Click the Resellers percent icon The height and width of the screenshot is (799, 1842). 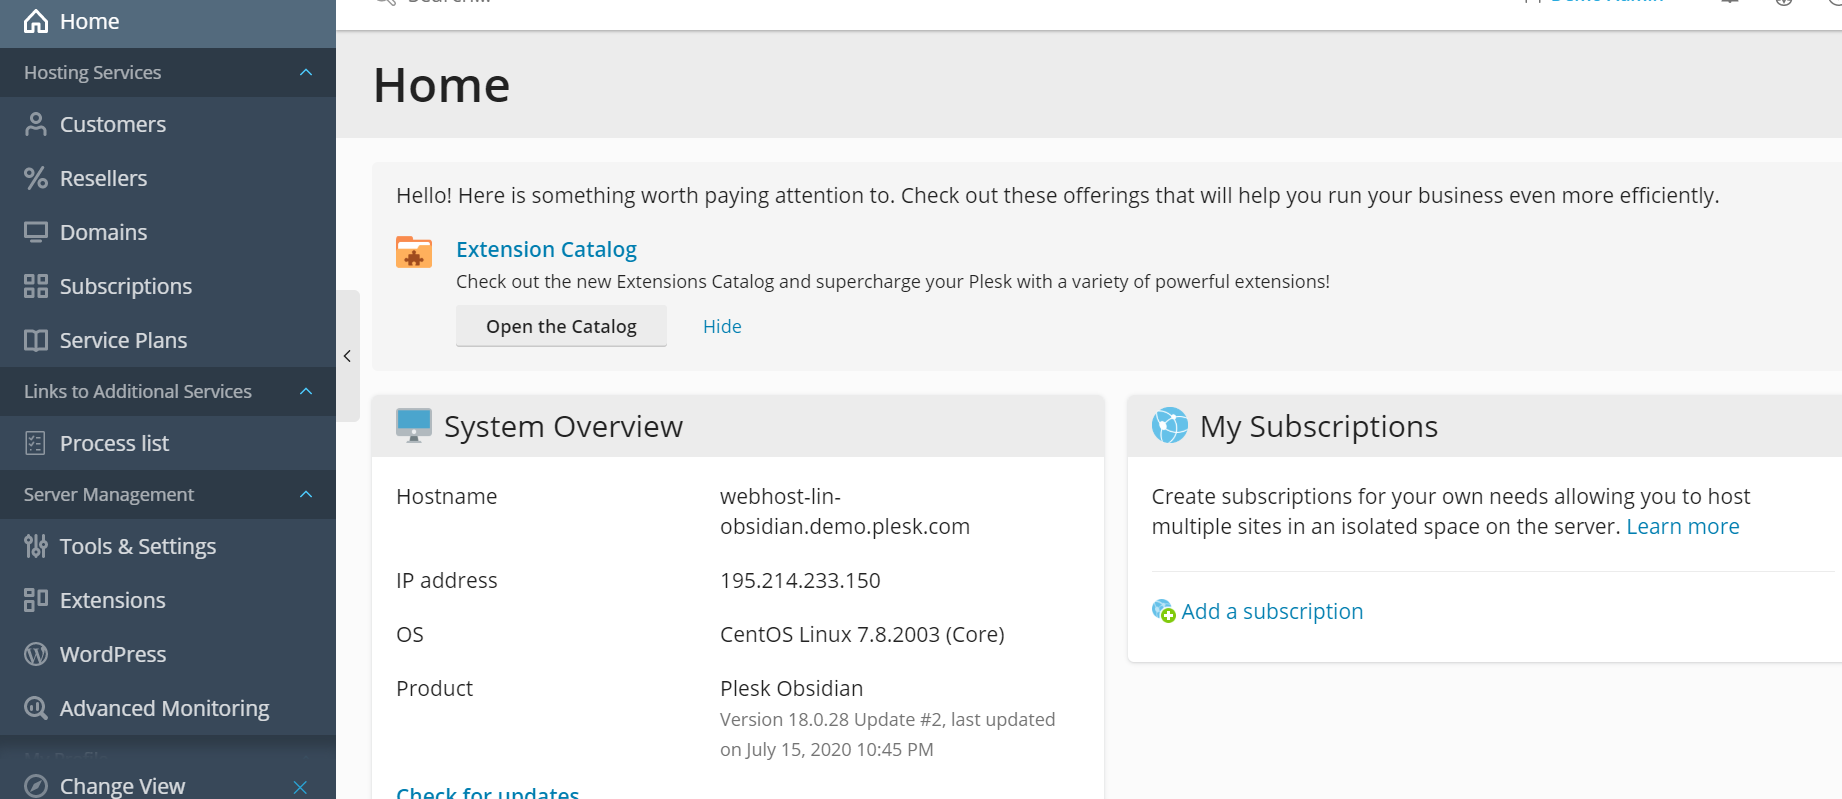[36, 178]
